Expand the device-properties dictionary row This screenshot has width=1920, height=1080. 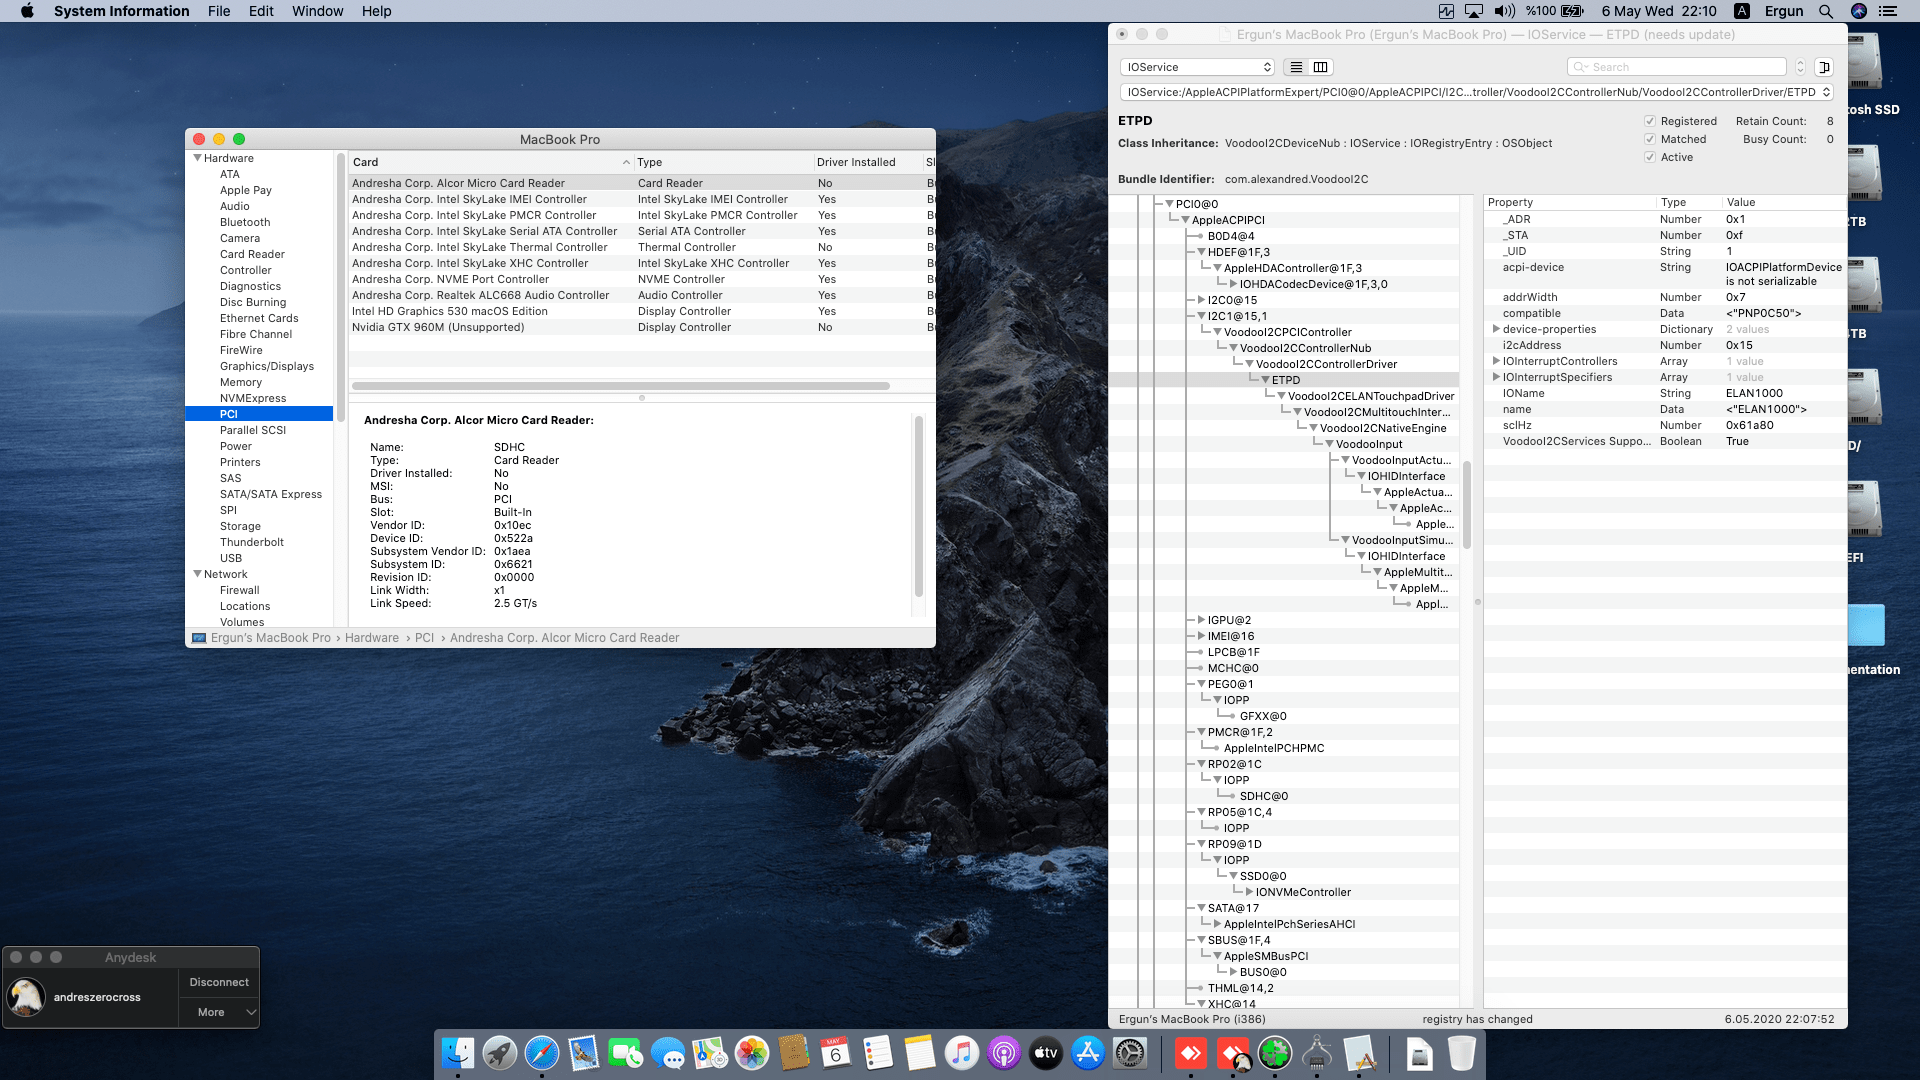(1496, 329)
